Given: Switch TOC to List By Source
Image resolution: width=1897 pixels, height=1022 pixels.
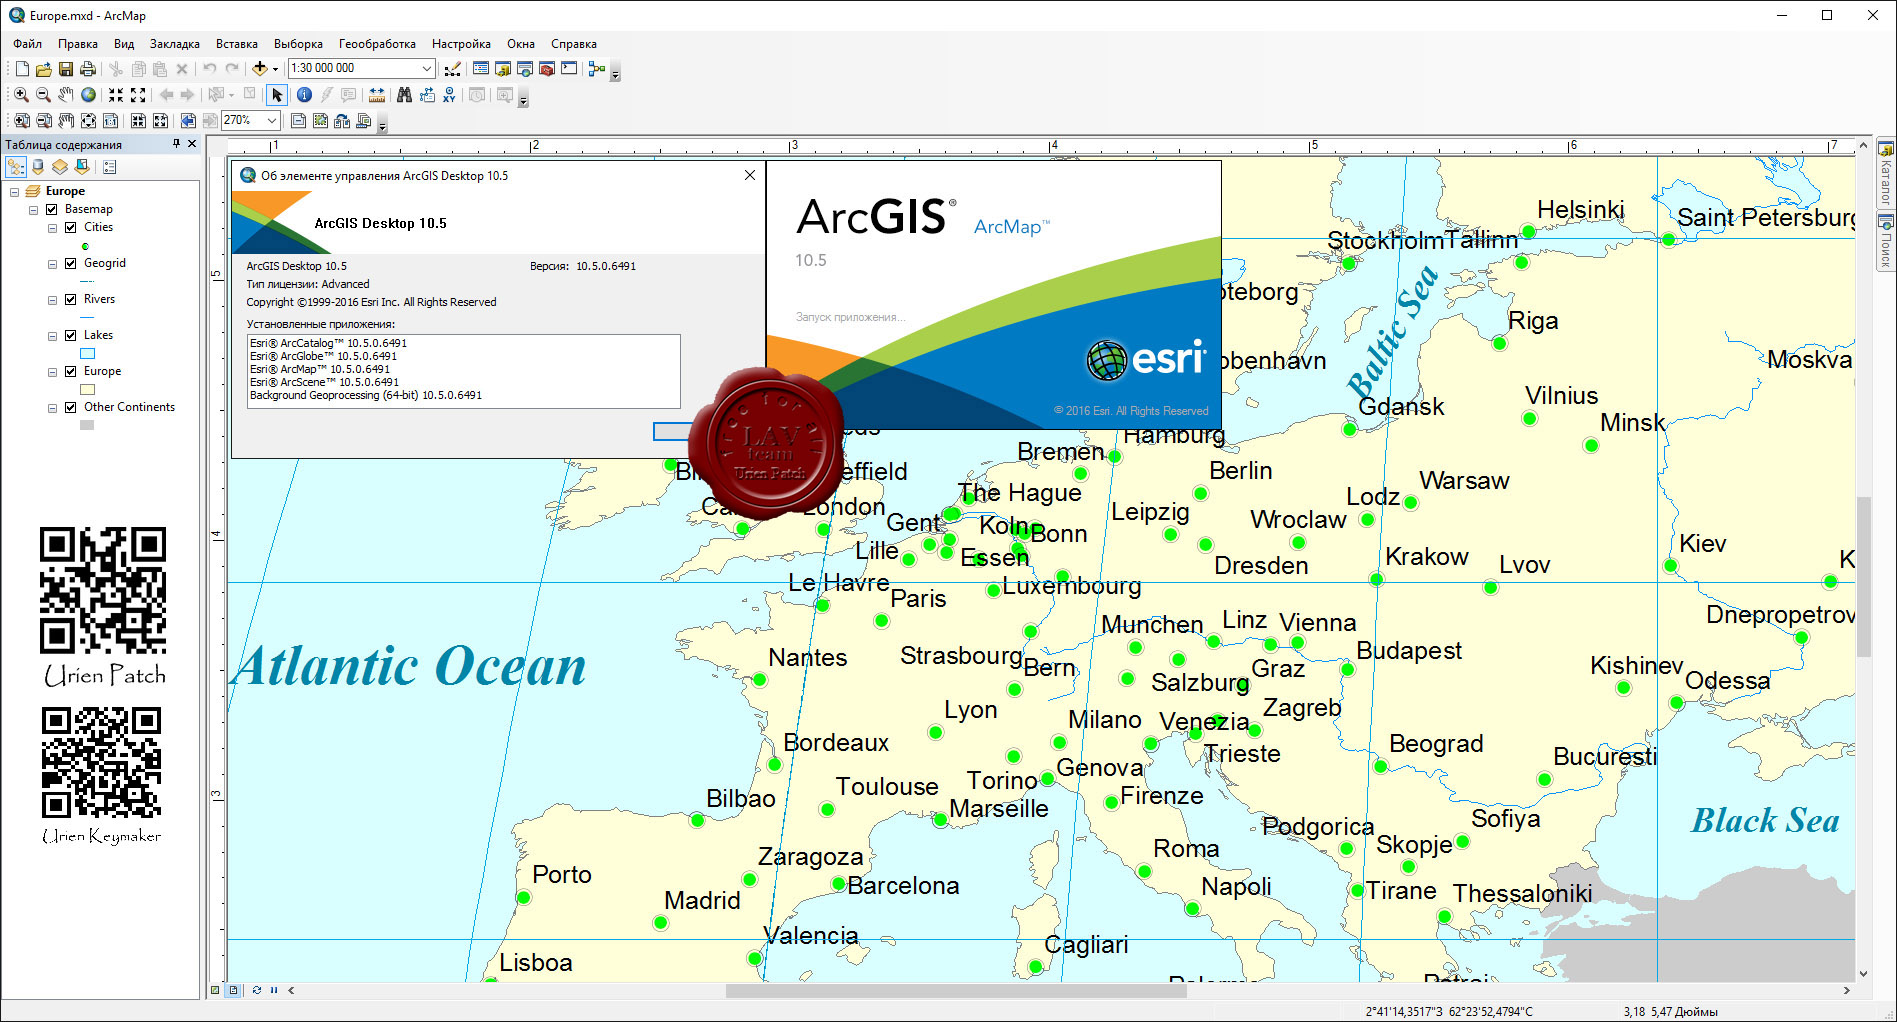Looking at the screenshot, I should tap(38, 167).
